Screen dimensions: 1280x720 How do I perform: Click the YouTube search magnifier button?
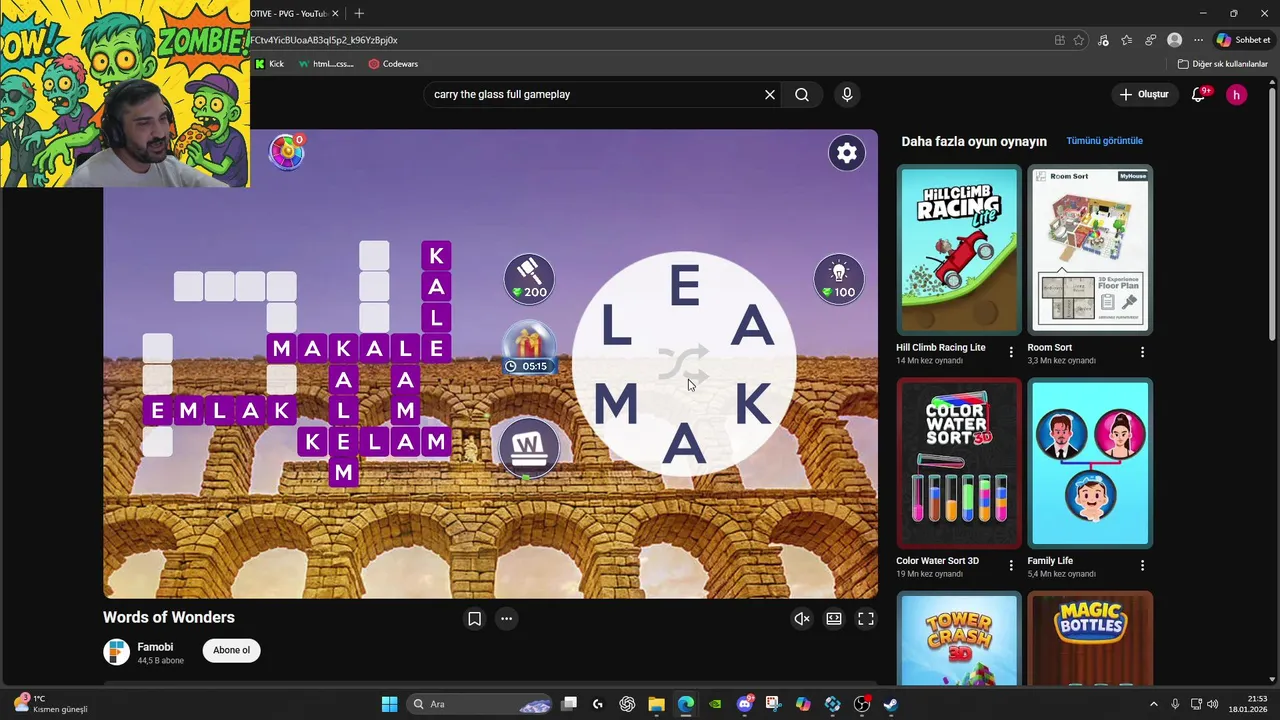coord(802,94)
